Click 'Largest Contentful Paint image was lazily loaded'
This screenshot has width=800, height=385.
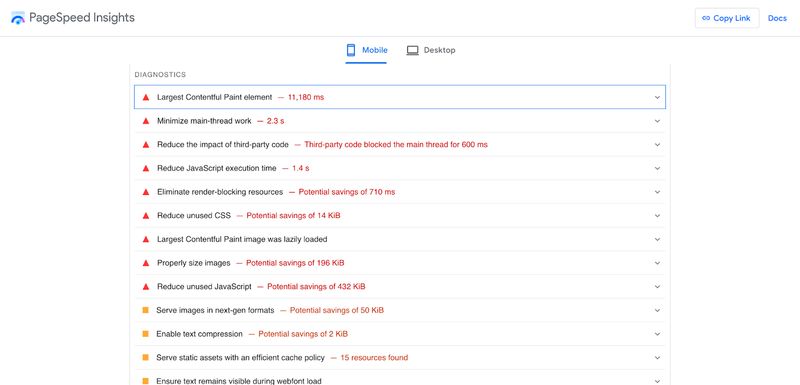point(242,239)
